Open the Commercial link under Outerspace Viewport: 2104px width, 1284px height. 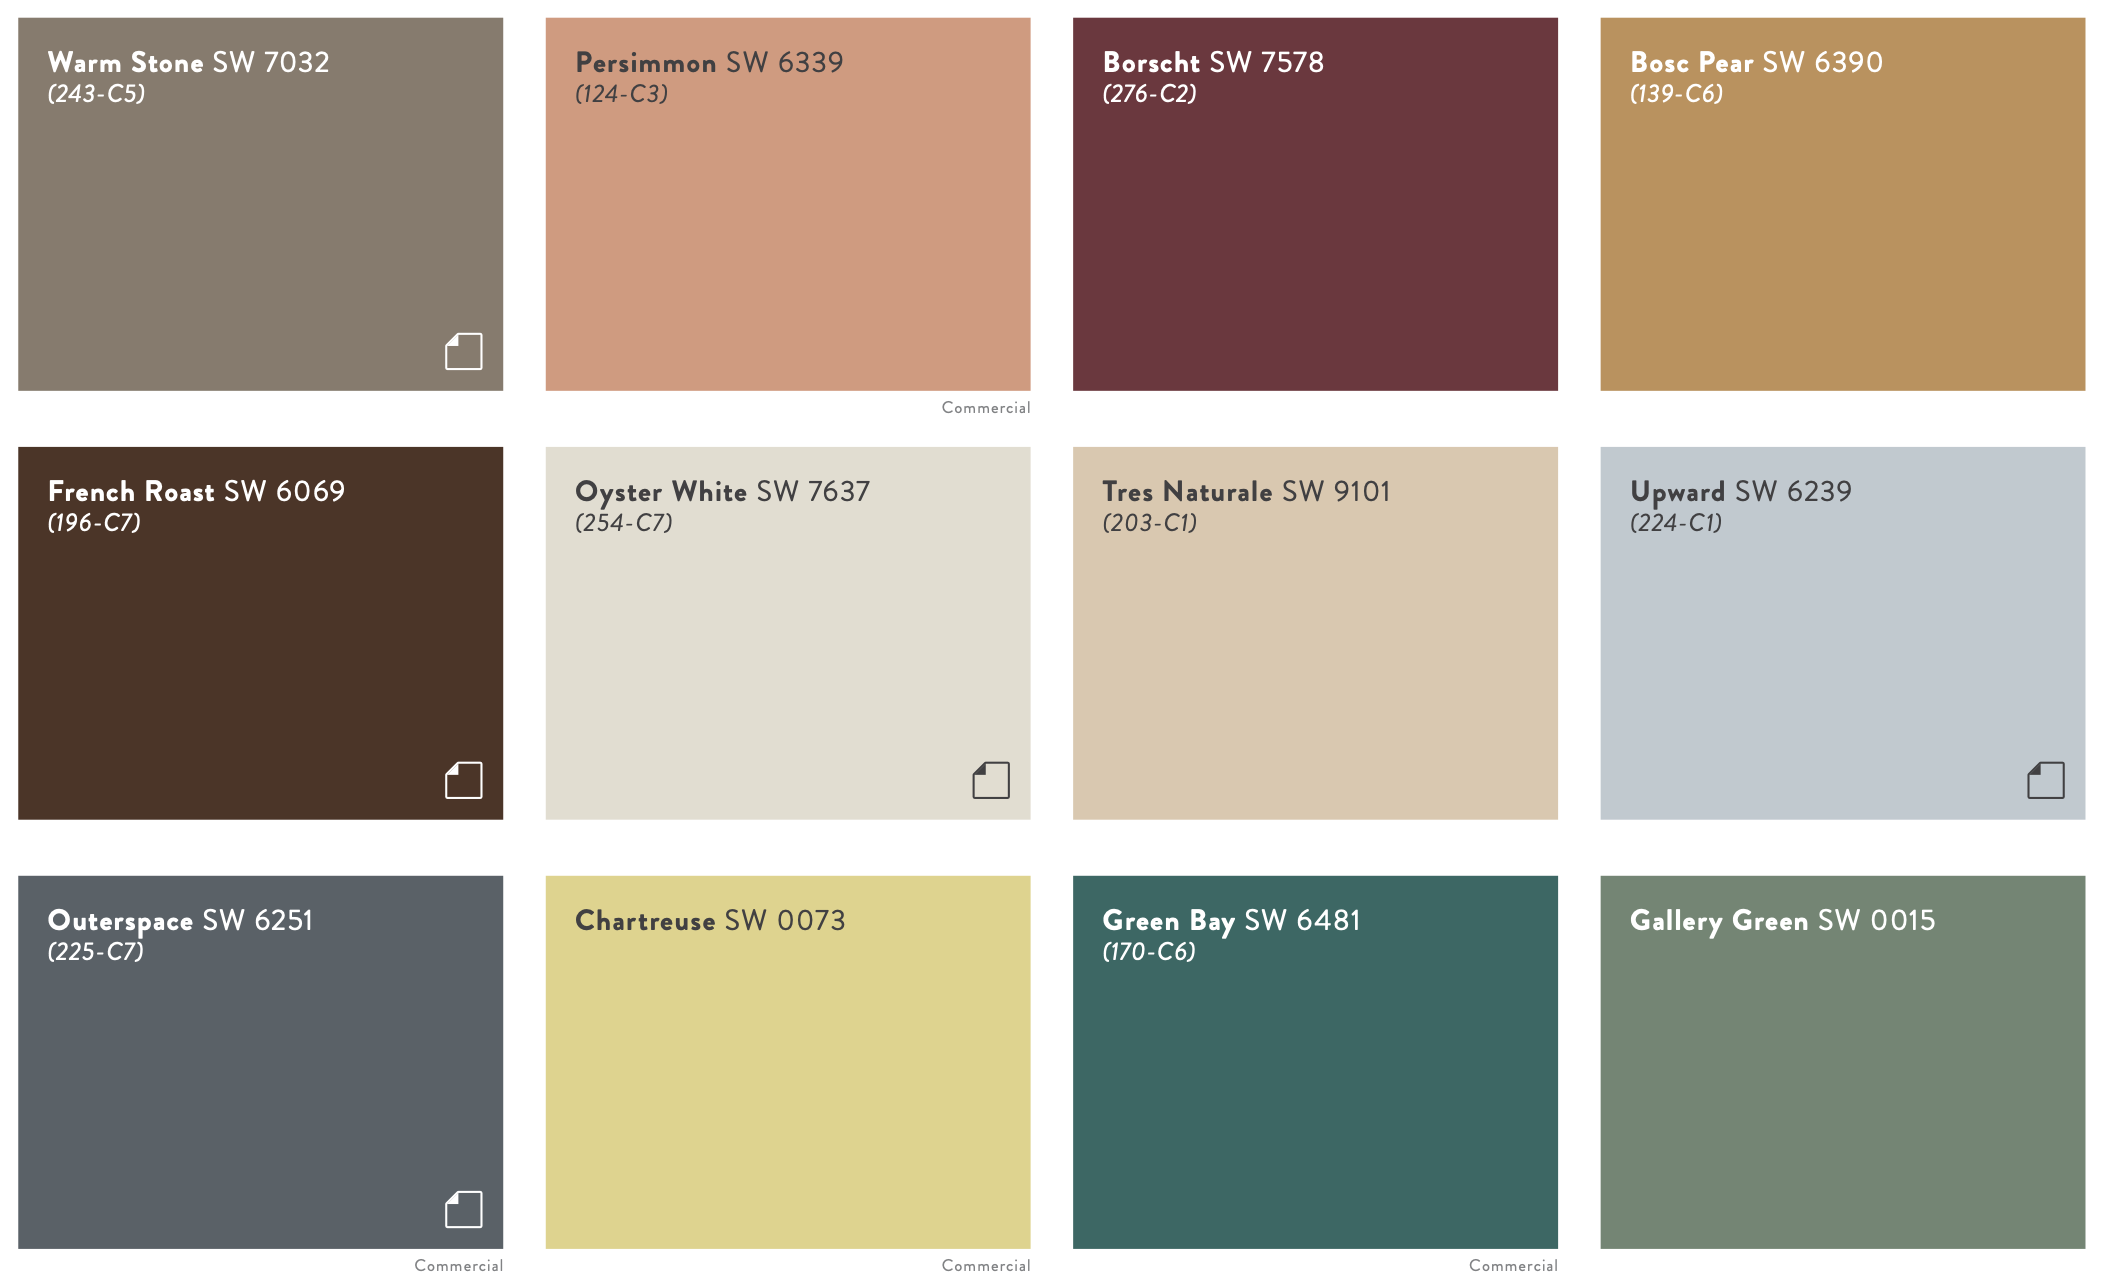458,1265
